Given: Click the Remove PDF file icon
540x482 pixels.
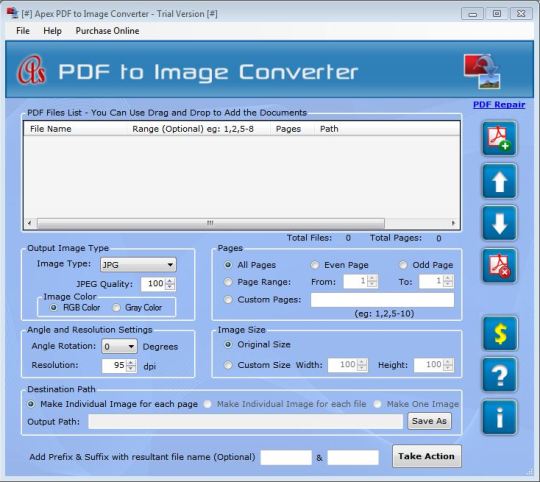Looking at the screenshot, I should click(499, 265).
